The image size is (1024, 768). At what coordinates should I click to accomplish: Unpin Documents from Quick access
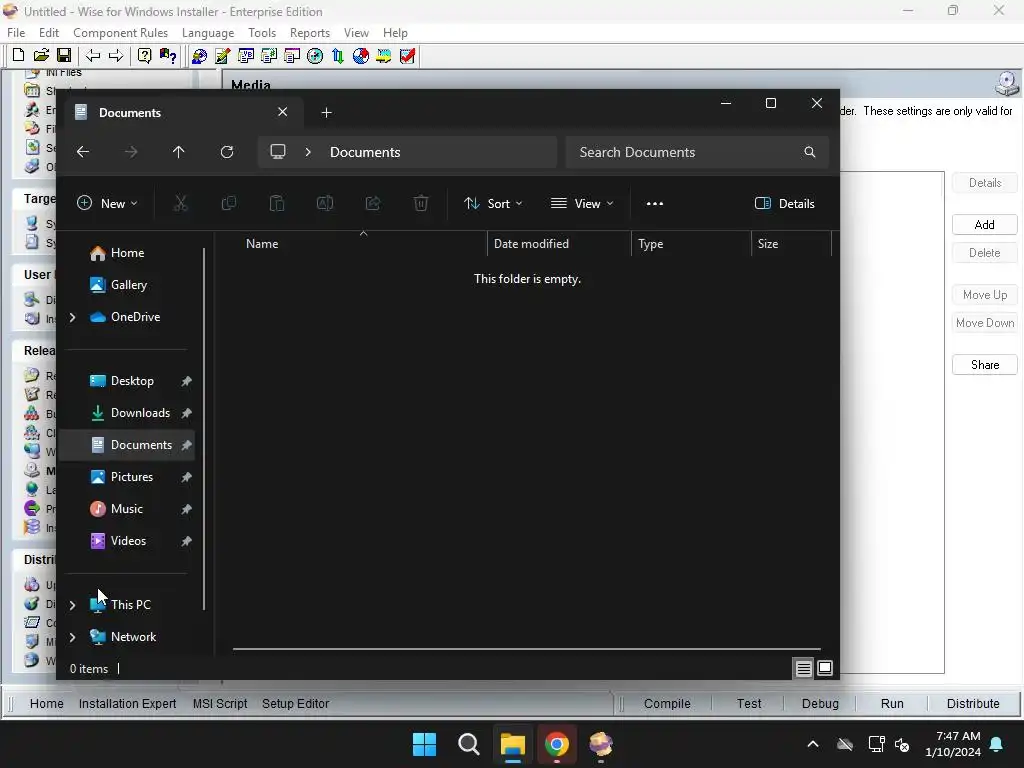click(x=187, y=445)
